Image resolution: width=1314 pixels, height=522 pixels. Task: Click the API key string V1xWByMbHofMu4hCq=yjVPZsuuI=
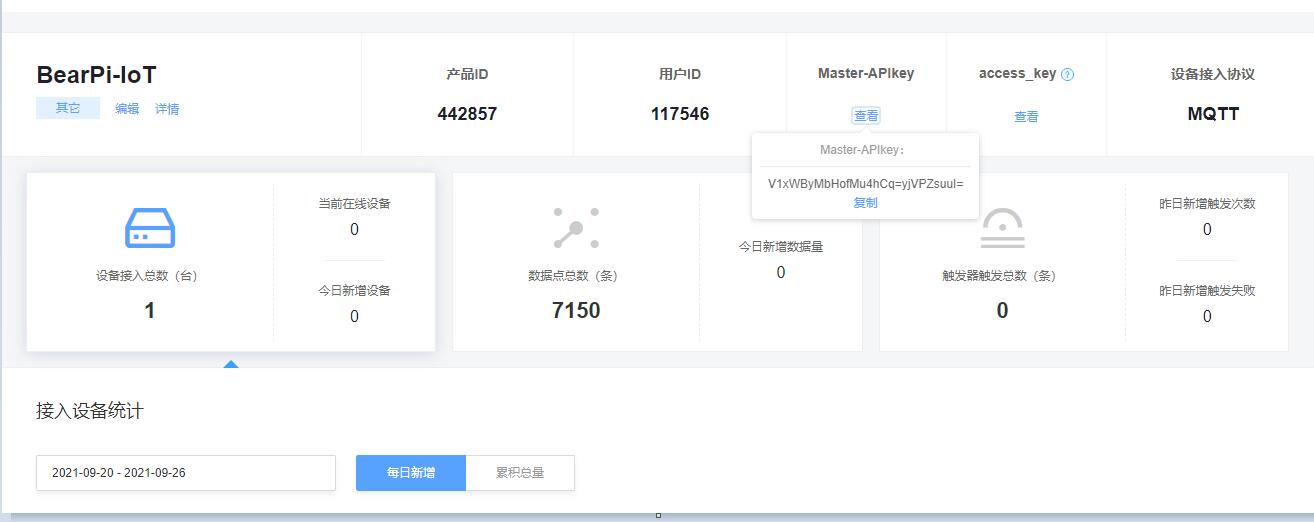click(865, 184)
